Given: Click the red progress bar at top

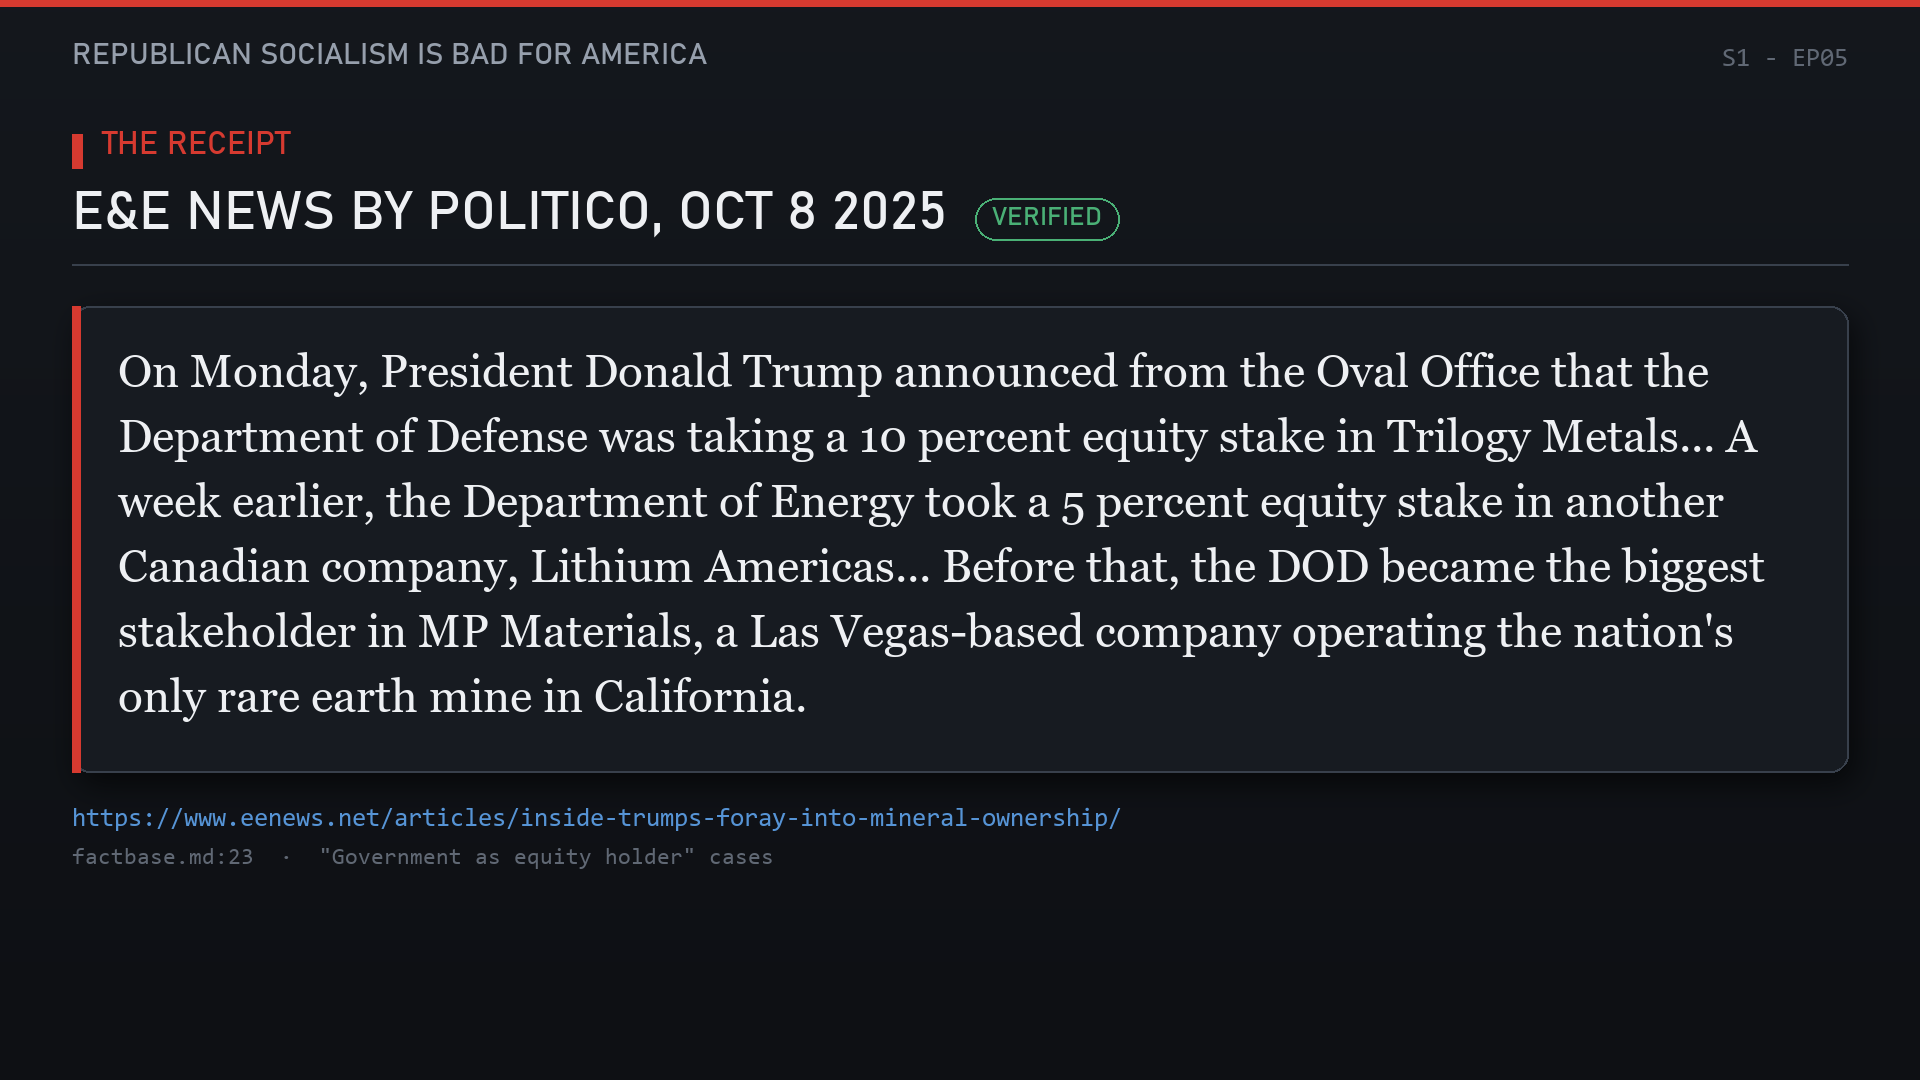Looking at the screenshot, I should pos(960,3).
